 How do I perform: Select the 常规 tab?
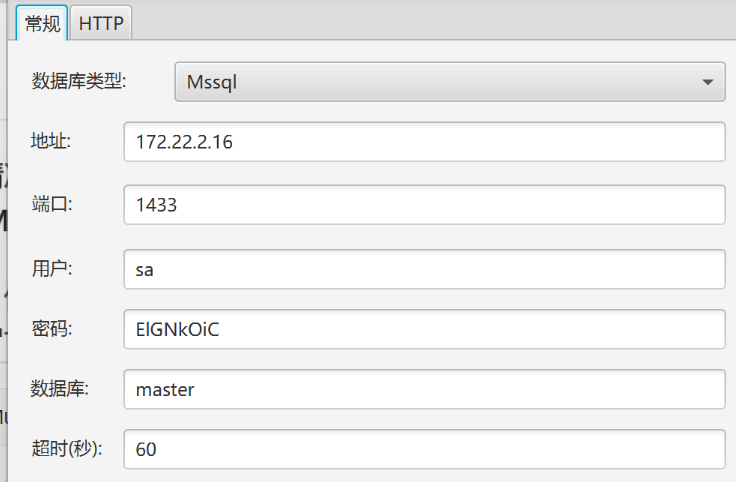[42, 23]
